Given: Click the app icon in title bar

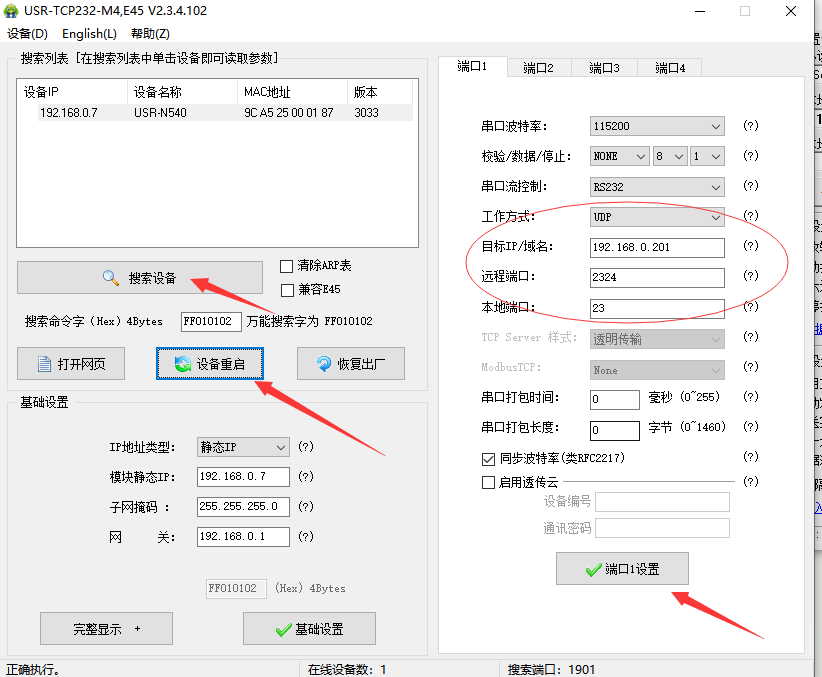Looking at the screenshot, I should pyautogui.click(x=12, y=11).
